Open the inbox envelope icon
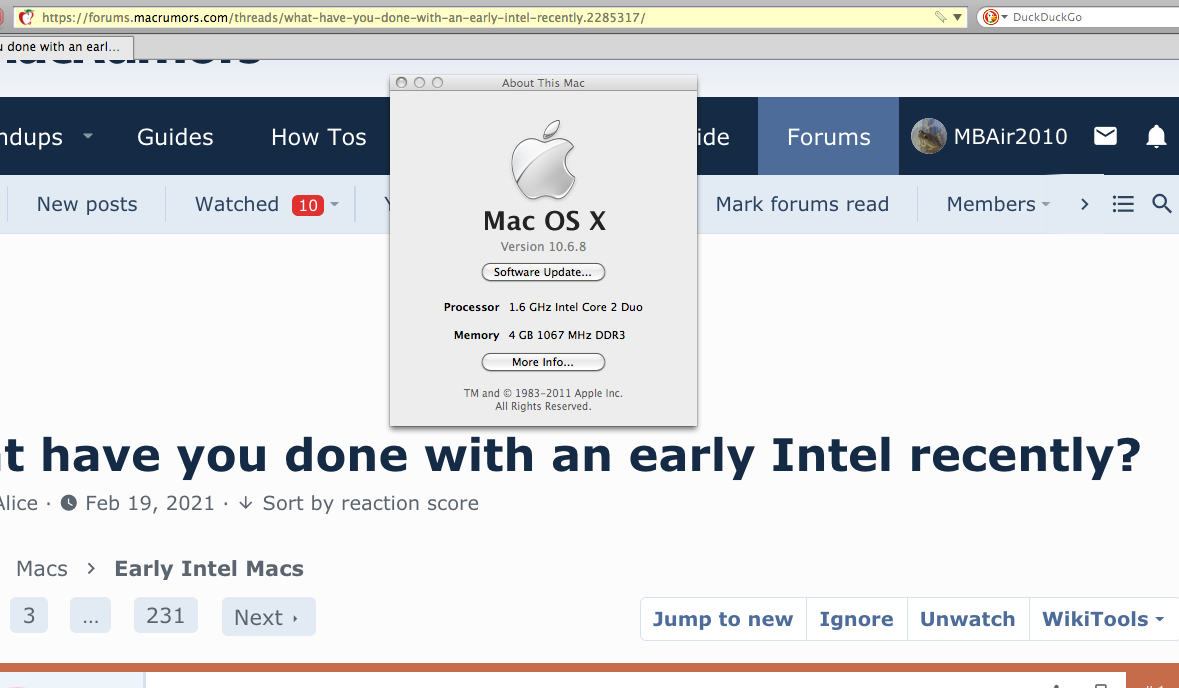Screen dimensions: 1179x688 pos(1105,136)
